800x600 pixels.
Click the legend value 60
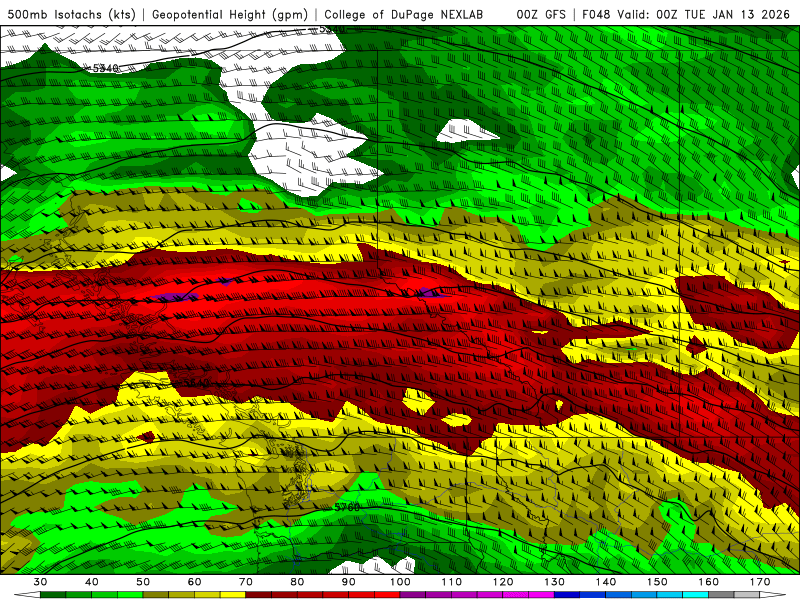tap(194, 582)
